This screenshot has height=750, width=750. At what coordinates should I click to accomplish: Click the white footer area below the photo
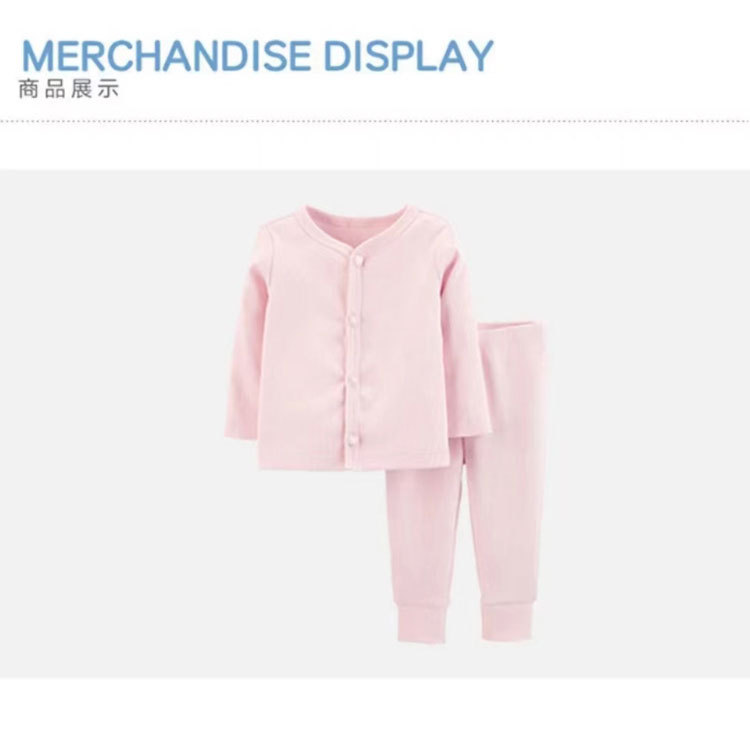pyautogui.click(x=375, y=714)
